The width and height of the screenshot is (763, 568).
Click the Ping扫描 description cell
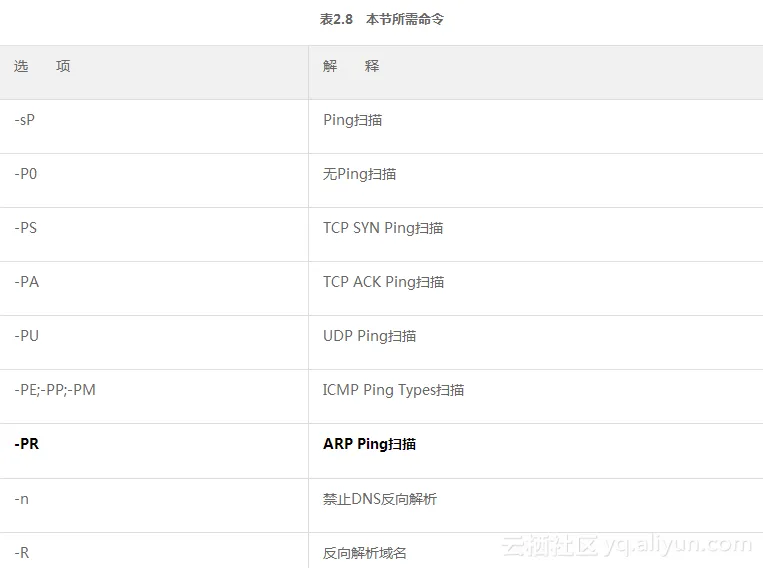coord(352,120)
